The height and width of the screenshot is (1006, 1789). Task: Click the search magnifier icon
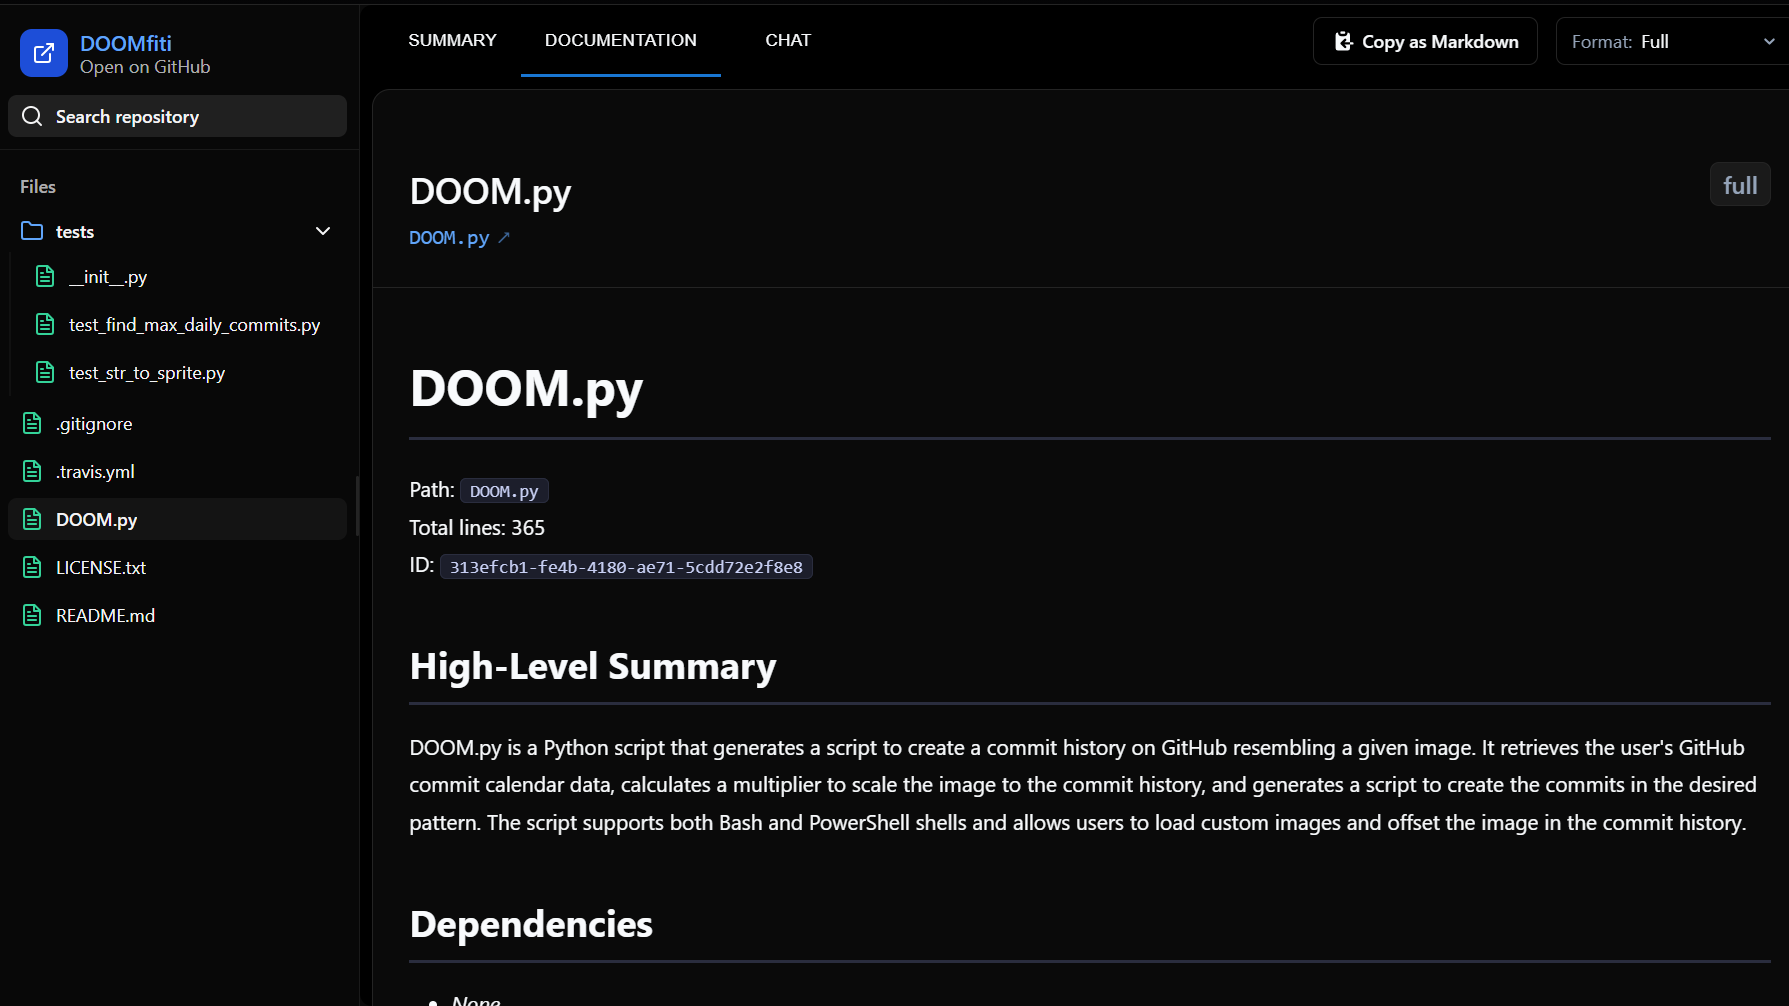tap(32, 116)
